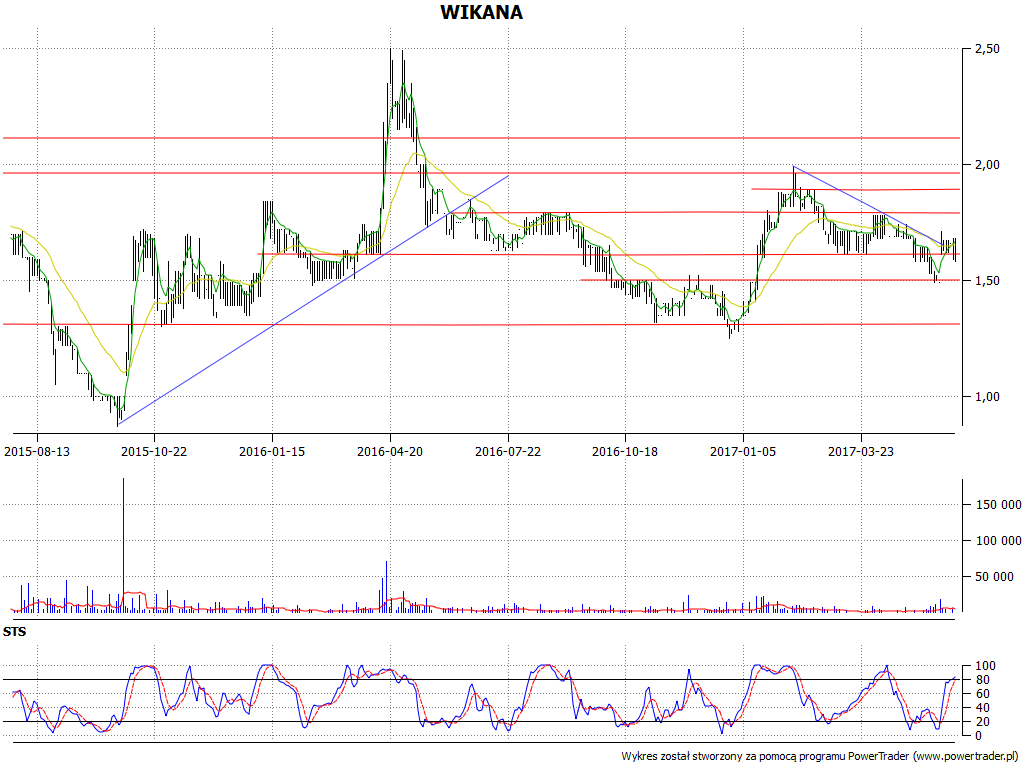Click the 20 level on STS scale

click(x=985, y=722)
